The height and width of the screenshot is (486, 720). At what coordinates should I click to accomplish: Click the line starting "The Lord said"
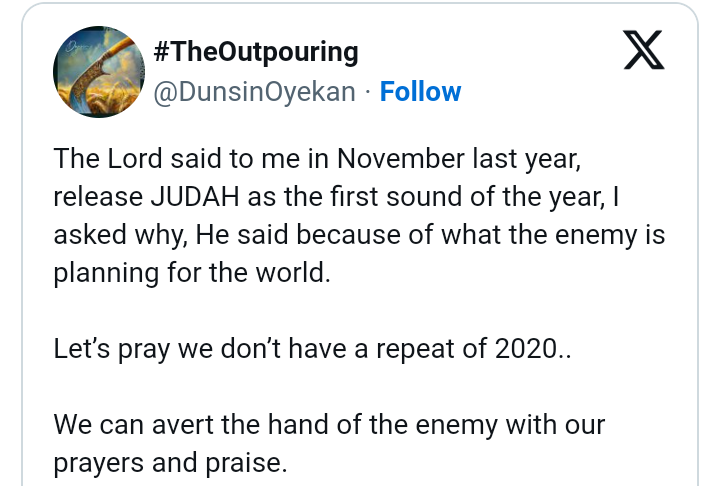click(x=302, y=159)
